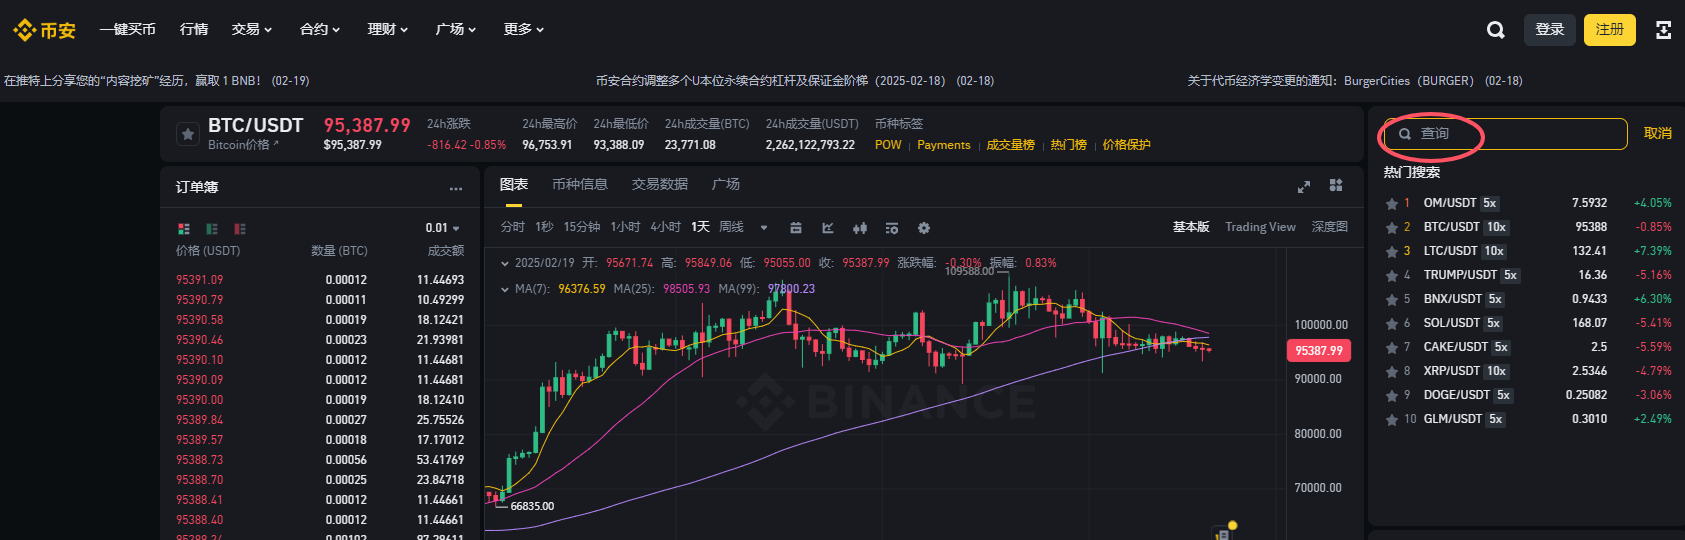
Task: Open the POW coin tag
Action: (888, 145)
